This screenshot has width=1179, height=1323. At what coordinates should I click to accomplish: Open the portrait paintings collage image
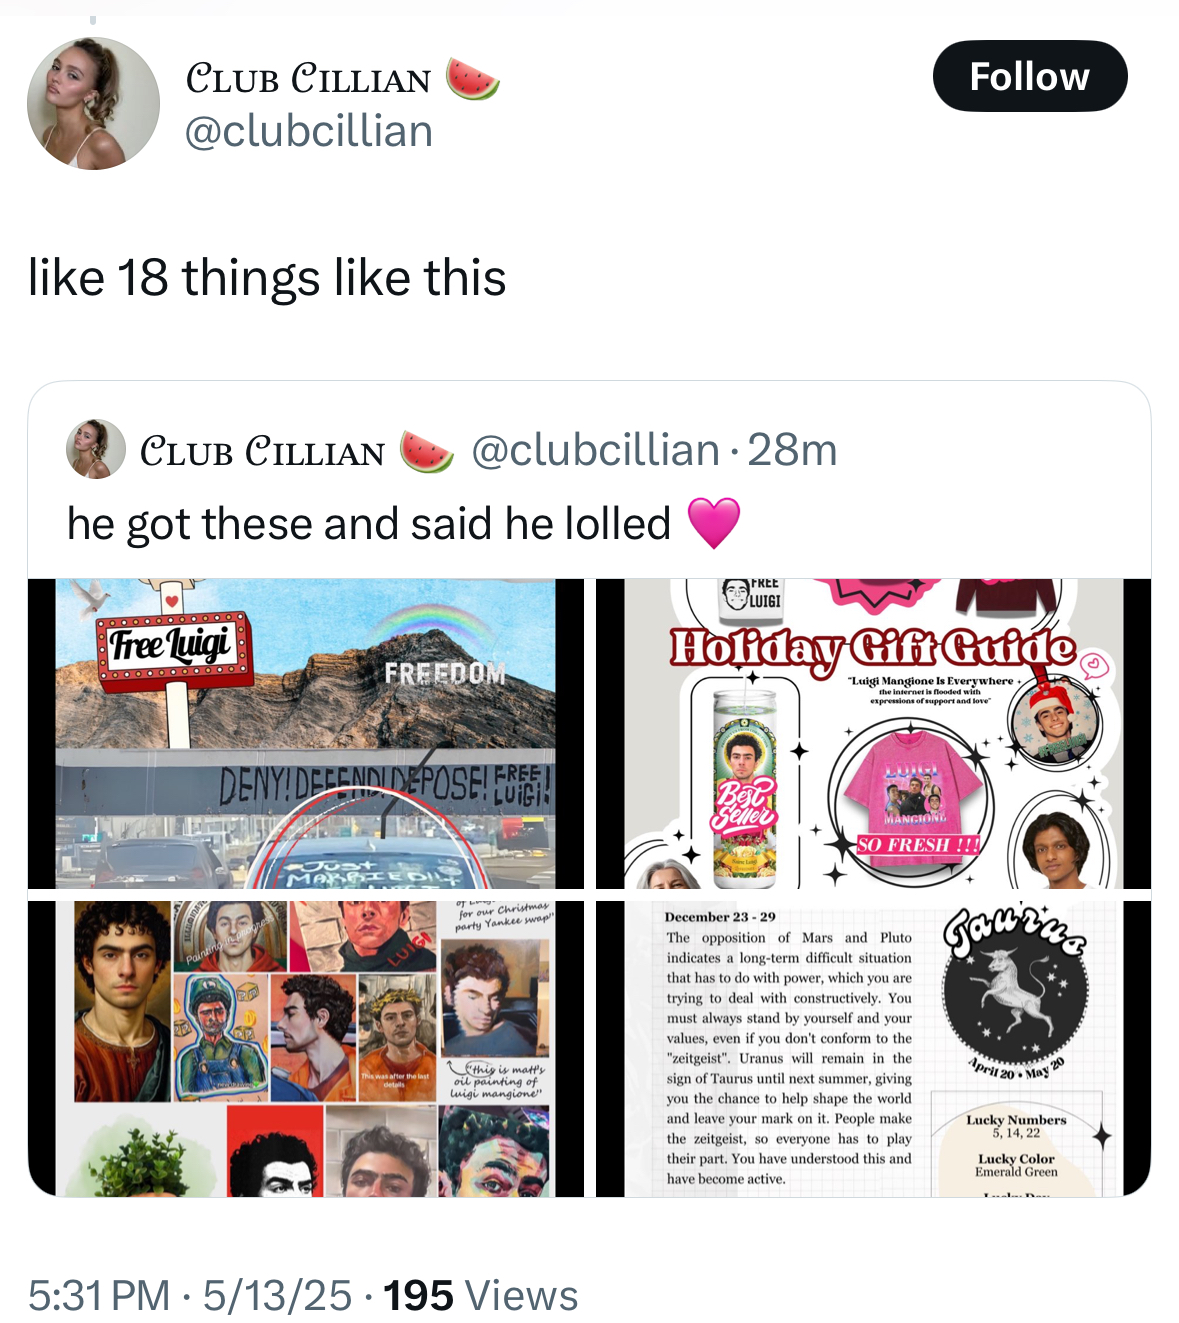[x=305, y=1048]
